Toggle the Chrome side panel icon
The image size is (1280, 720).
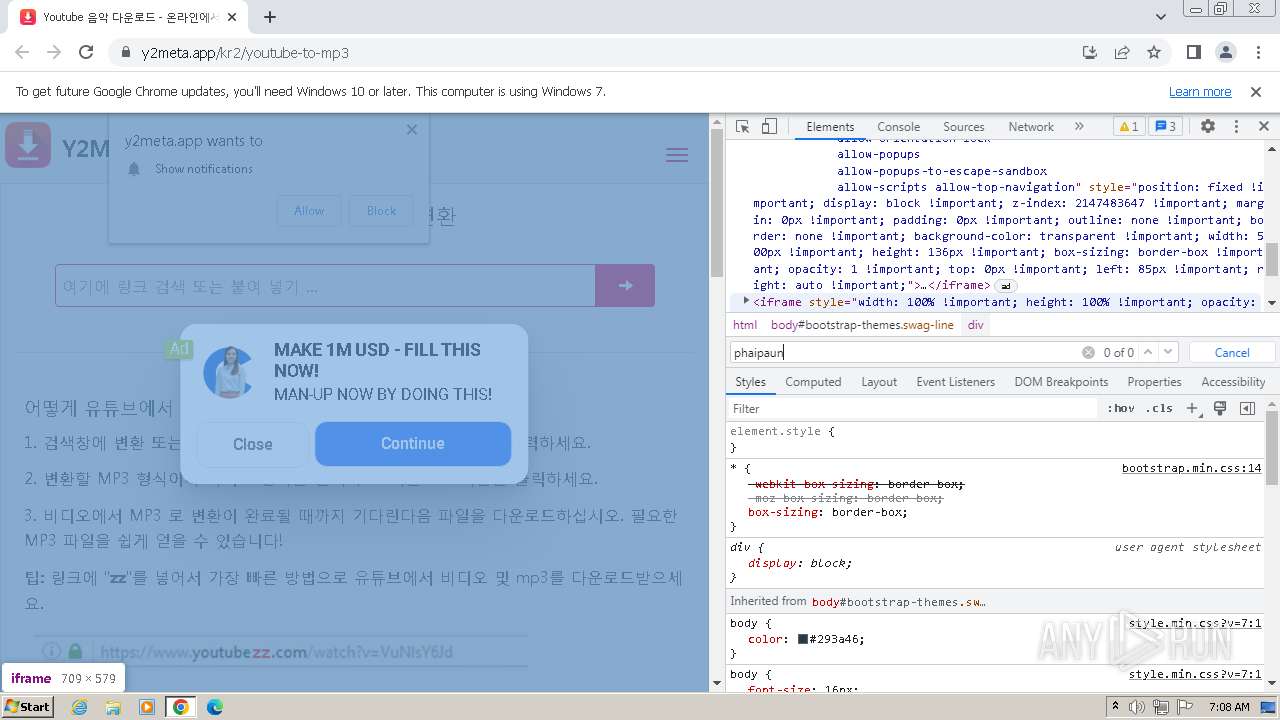coord(1194,52)
